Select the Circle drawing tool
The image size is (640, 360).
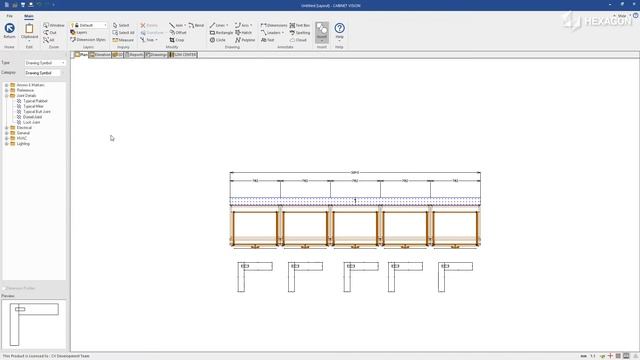click(x=218, y=40)
